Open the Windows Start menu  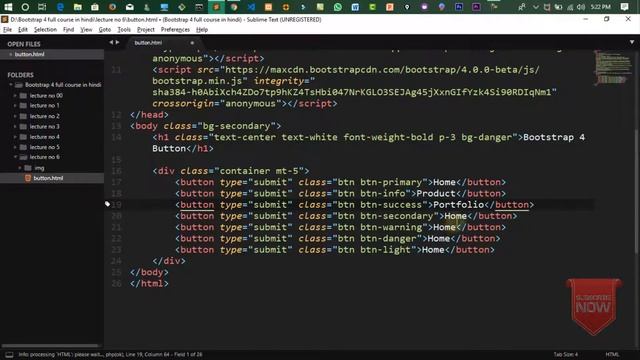coord(8,7)
